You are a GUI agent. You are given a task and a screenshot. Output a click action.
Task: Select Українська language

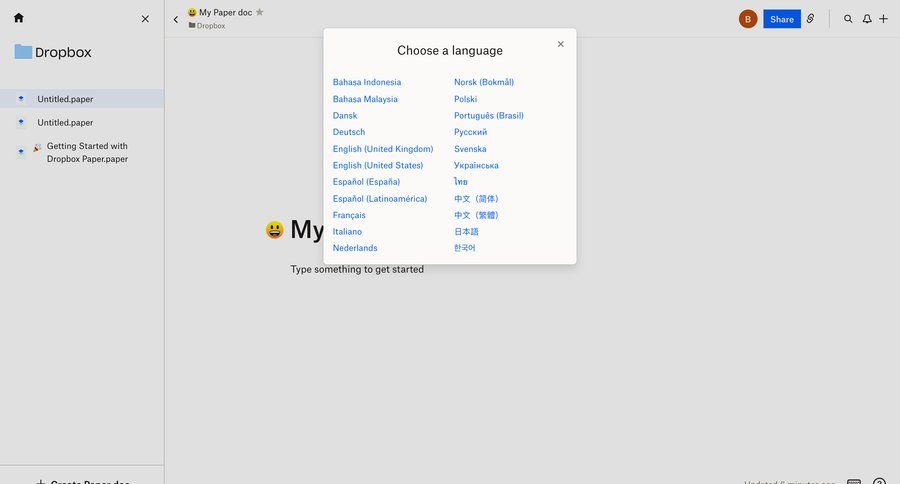point(476,165)
